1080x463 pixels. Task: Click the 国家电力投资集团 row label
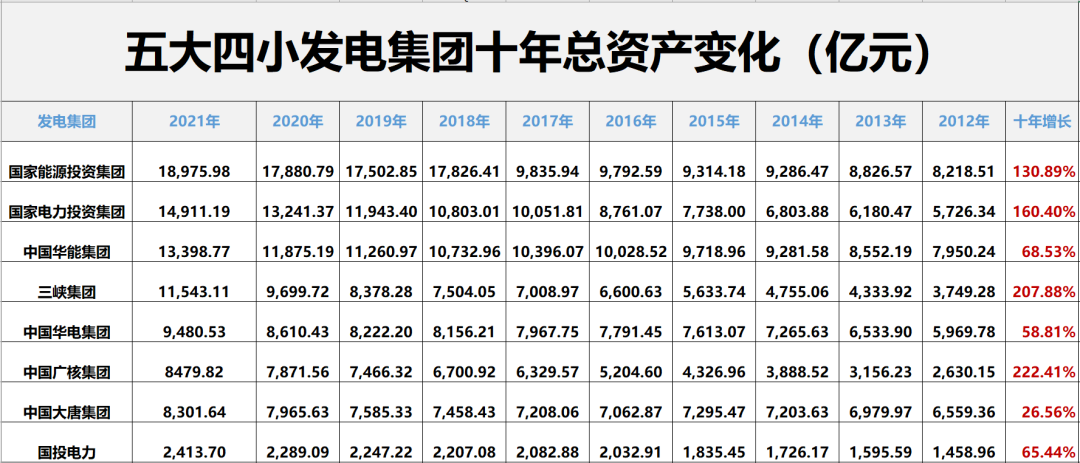pos(66,212)
